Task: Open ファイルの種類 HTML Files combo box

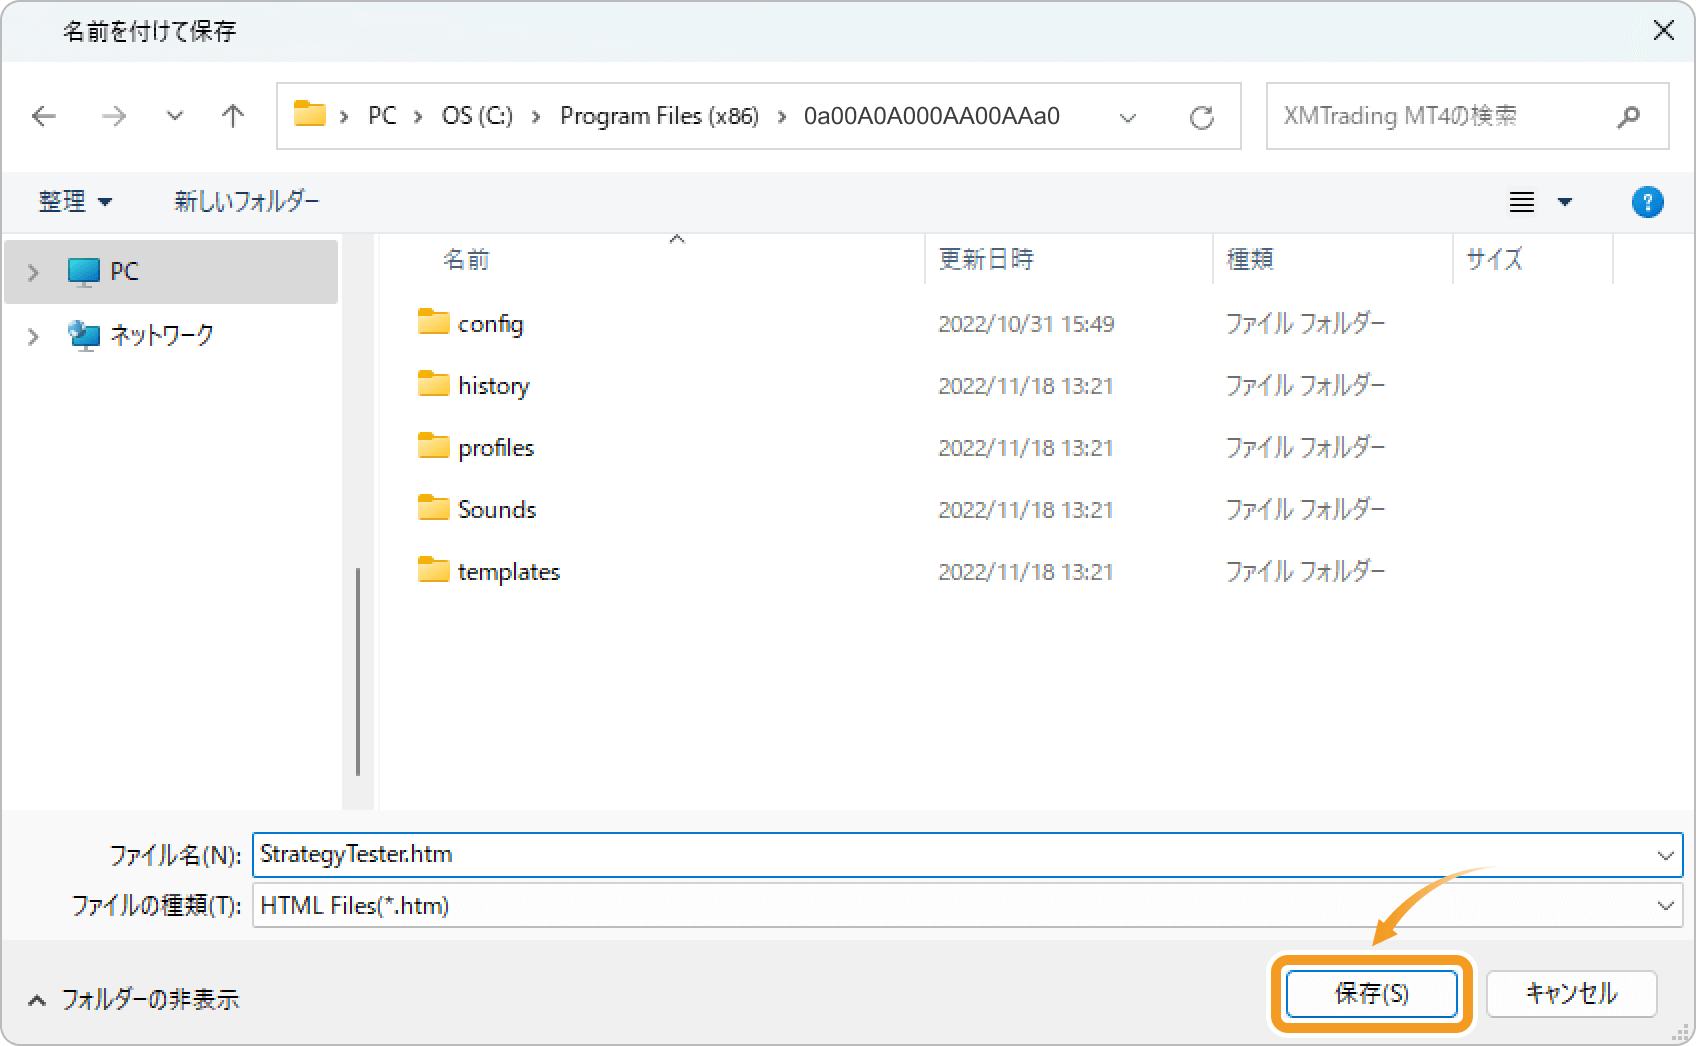Action: pos(967,906)
